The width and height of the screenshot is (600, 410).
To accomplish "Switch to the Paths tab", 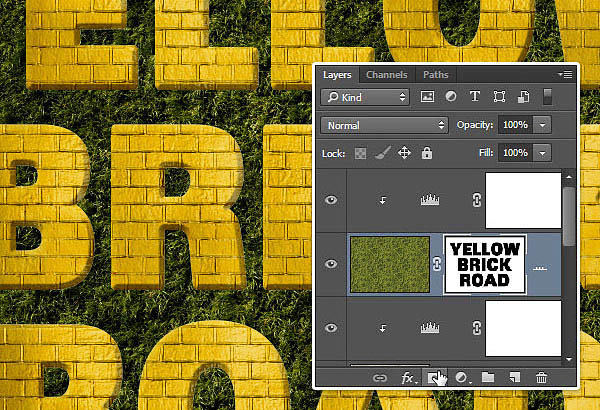I will (x=435, y=75).
